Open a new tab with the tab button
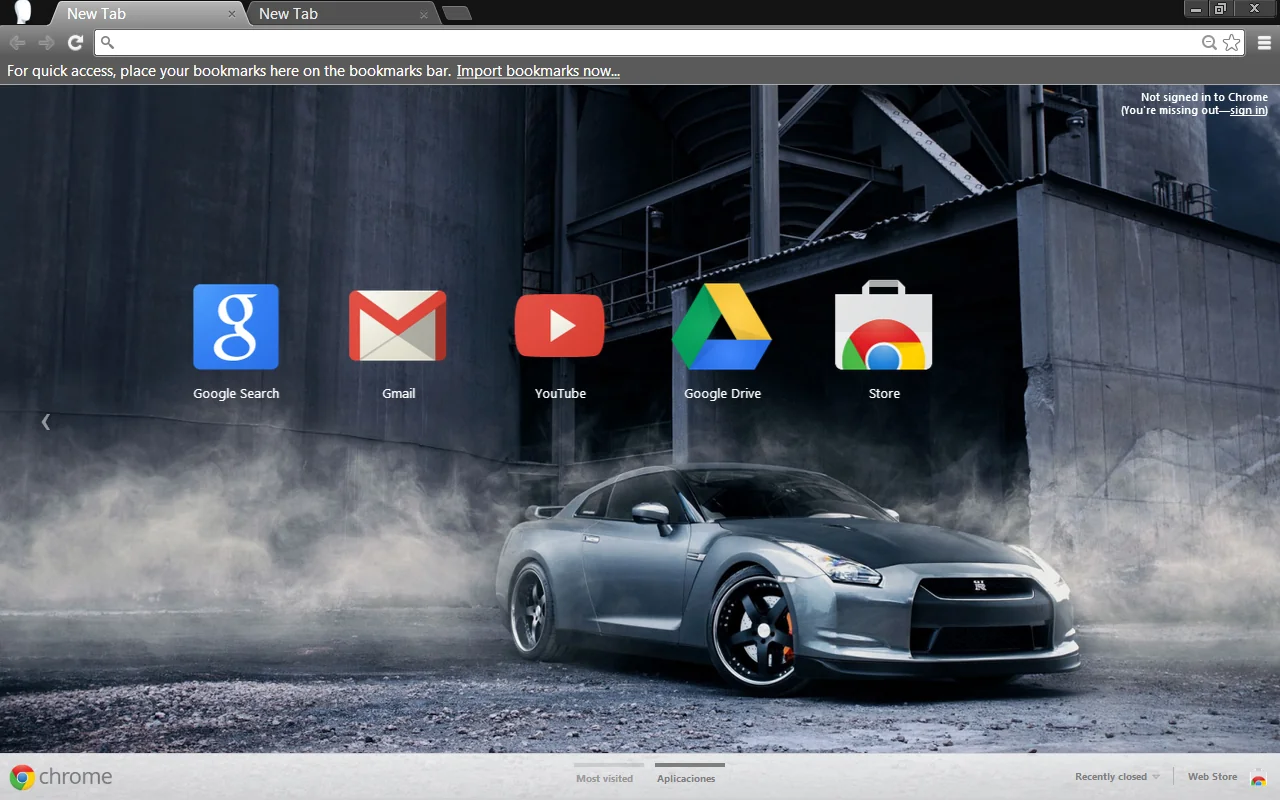 point(456,13)
